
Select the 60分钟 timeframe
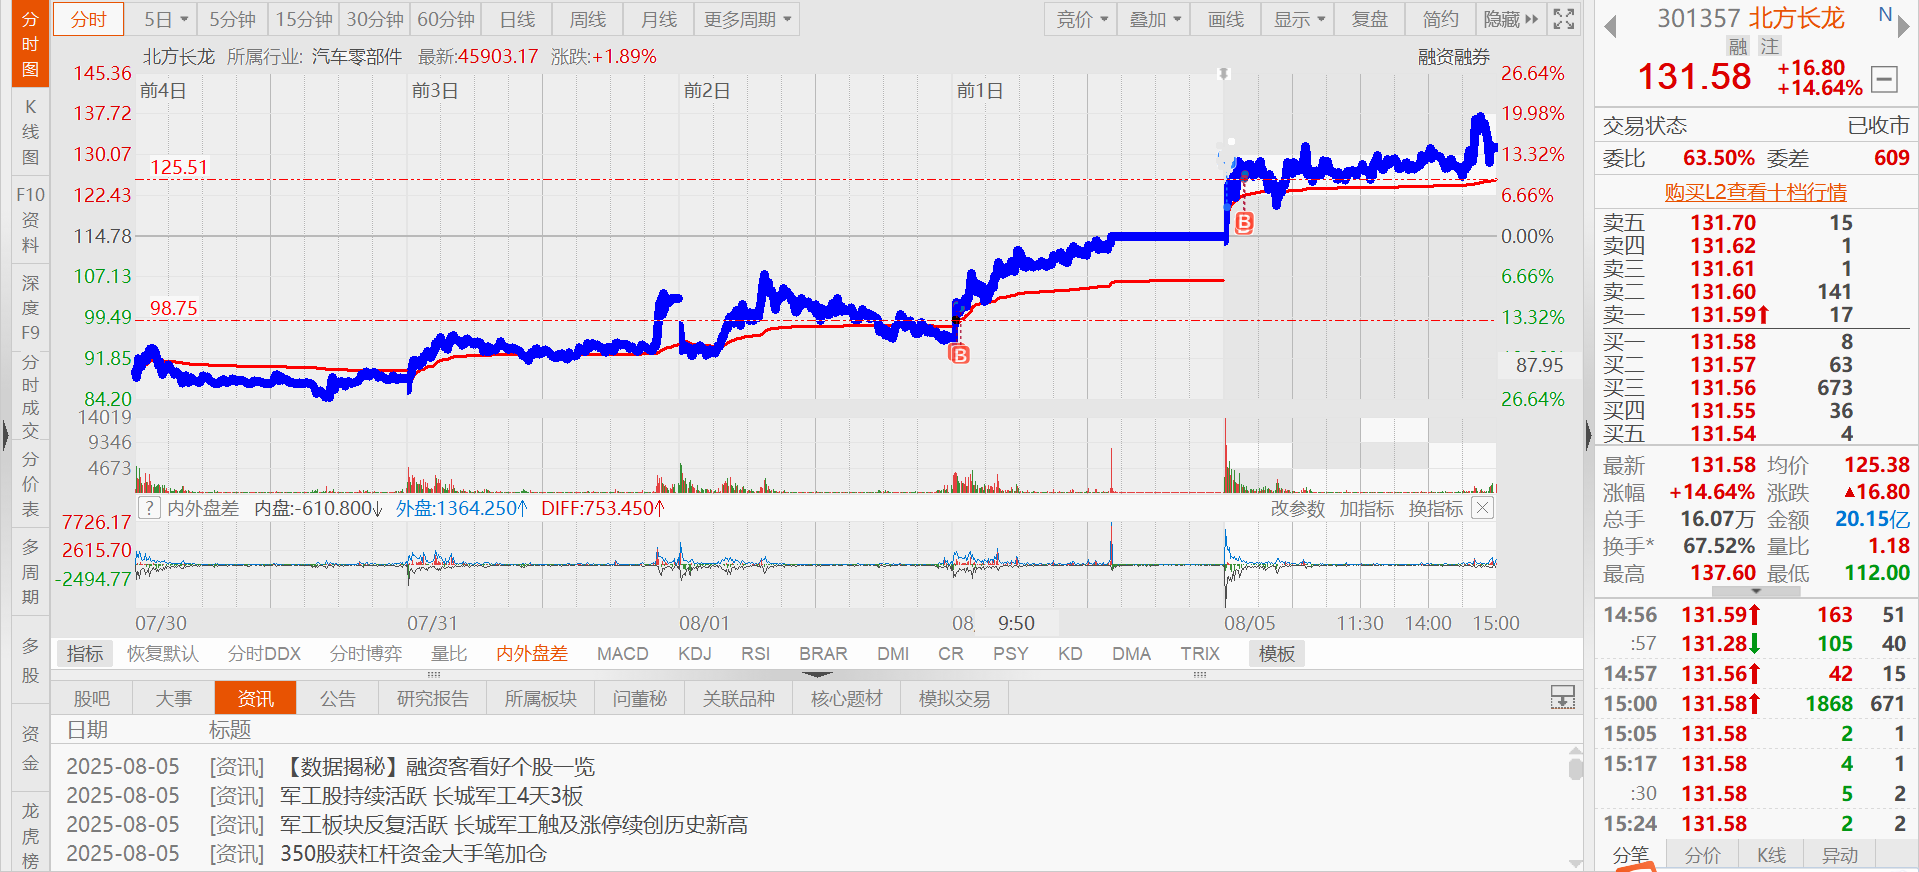[x=446, y=19]
